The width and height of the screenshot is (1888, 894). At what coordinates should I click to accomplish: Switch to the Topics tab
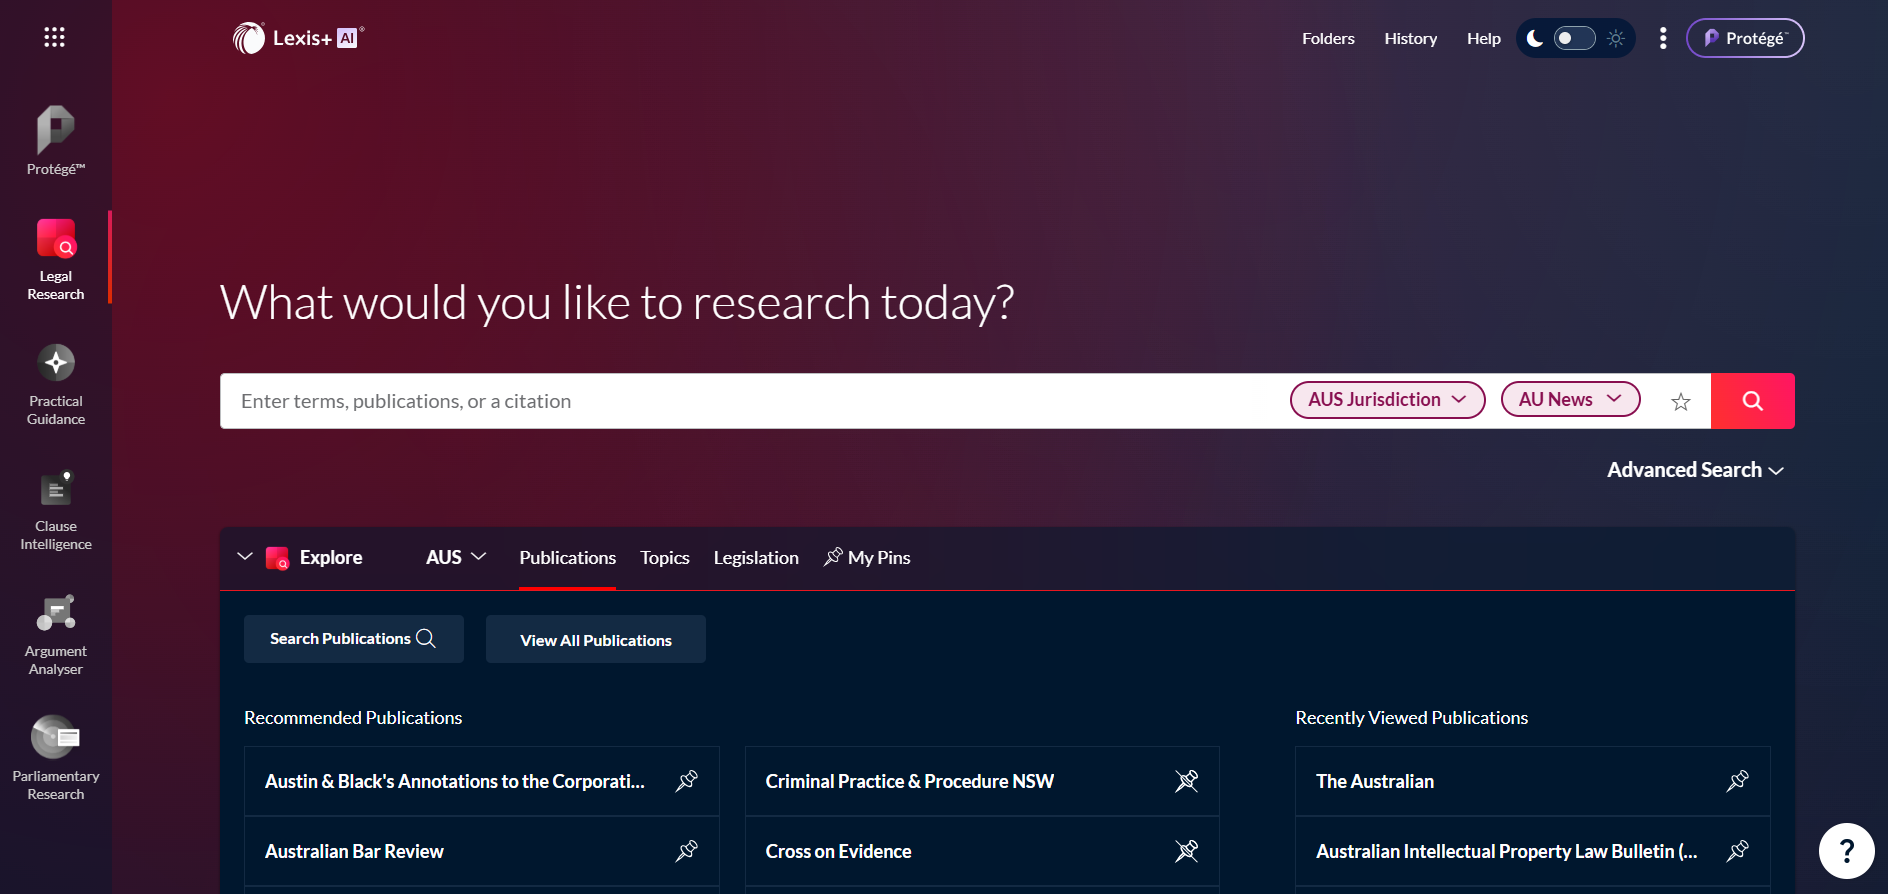click(x=664, y=558)
